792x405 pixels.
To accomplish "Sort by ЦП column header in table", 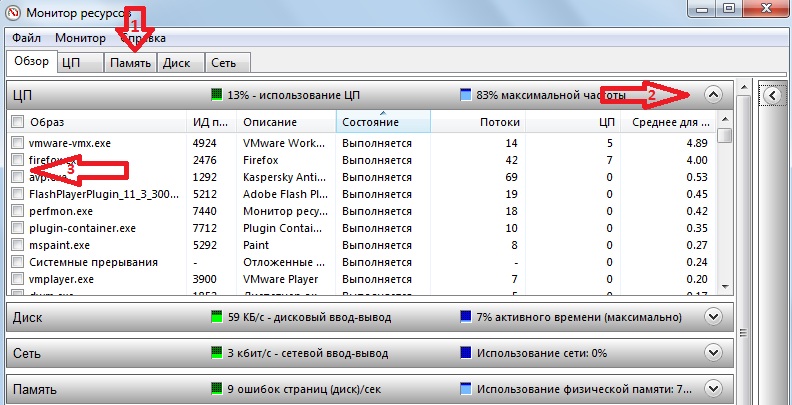I will [x=573, y=122].
